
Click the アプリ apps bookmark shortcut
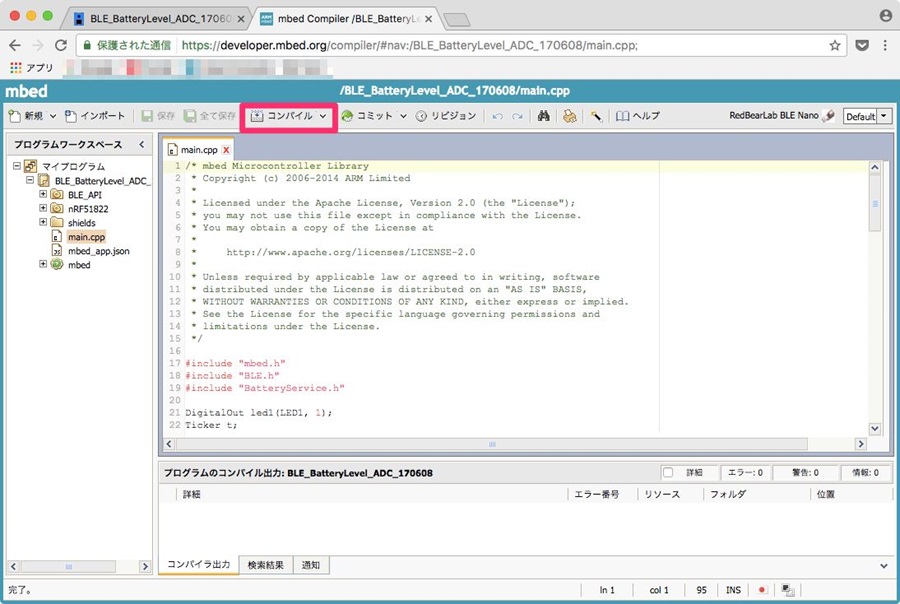[32, 68]
